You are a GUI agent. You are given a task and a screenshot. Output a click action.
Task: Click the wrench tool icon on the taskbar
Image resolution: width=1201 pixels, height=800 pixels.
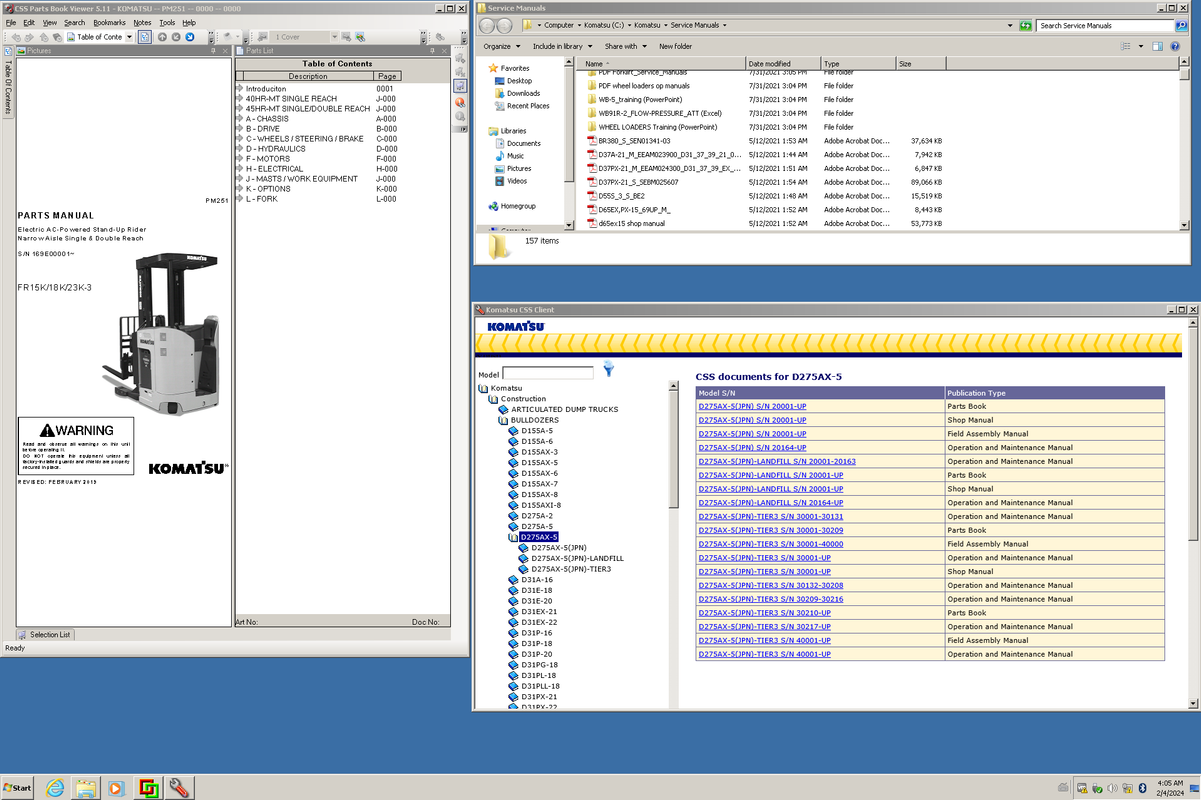[180, 787]
